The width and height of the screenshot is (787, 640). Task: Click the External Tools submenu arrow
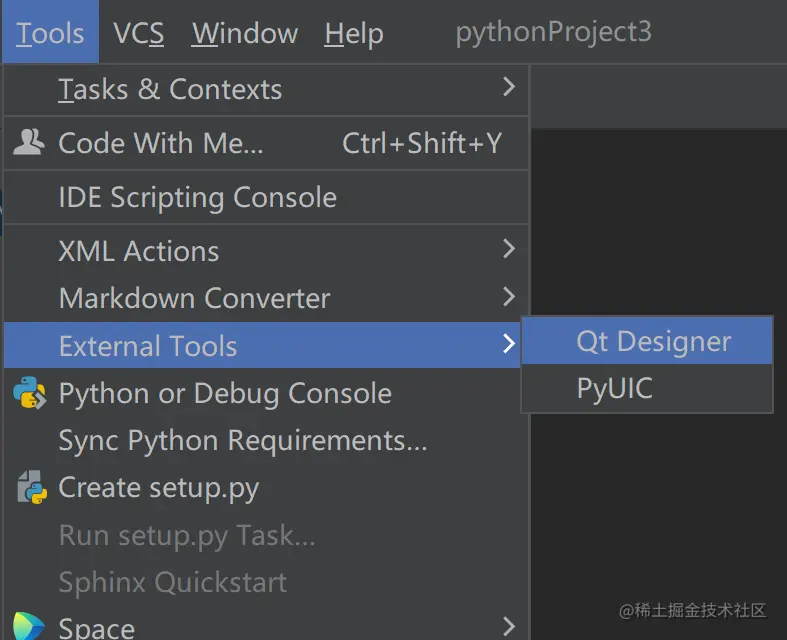point(508,345)
